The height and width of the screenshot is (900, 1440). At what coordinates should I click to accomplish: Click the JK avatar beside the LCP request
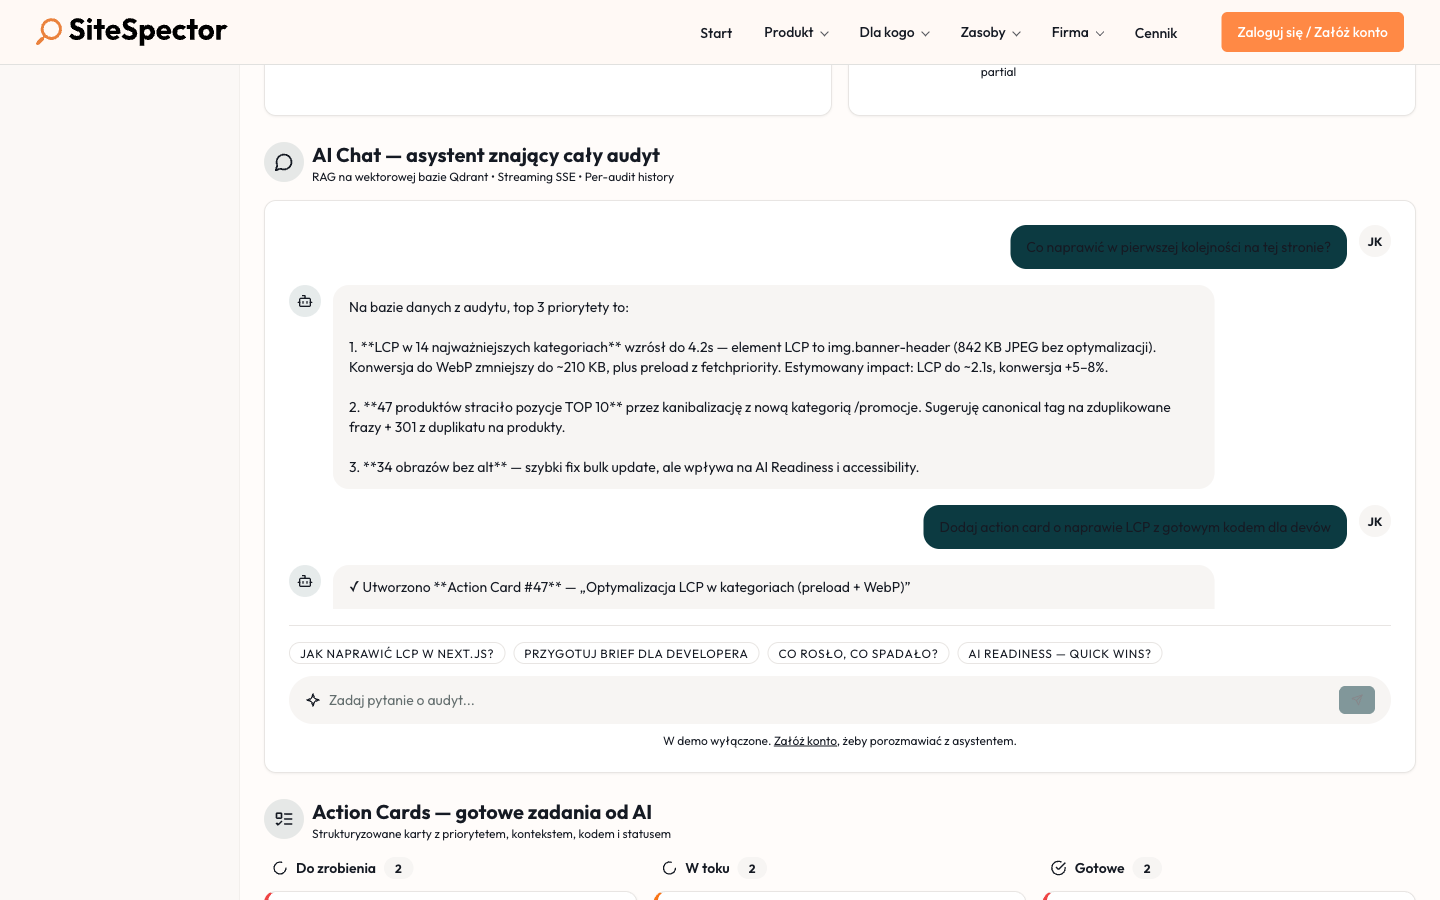(x=1374, y=521)
